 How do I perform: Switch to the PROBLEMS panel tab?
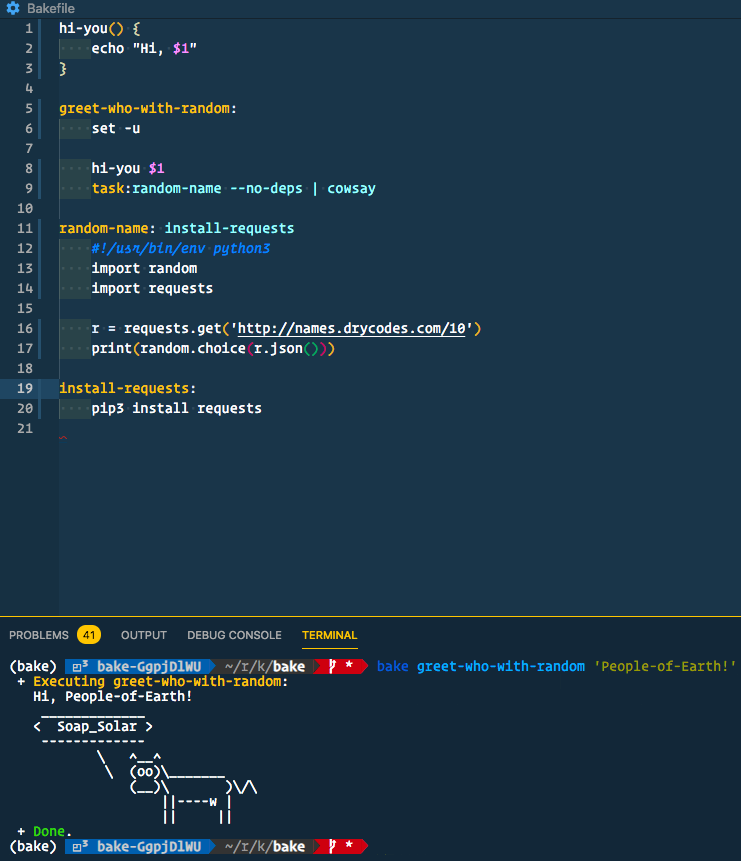point(39,635)
